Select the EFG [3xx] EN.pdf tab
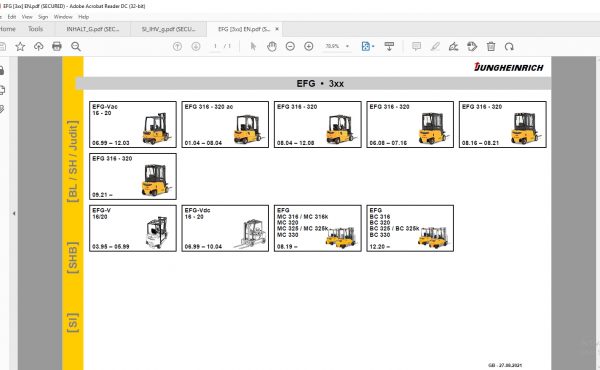Viewport: 600px width, 370px height. pos(243,29)
